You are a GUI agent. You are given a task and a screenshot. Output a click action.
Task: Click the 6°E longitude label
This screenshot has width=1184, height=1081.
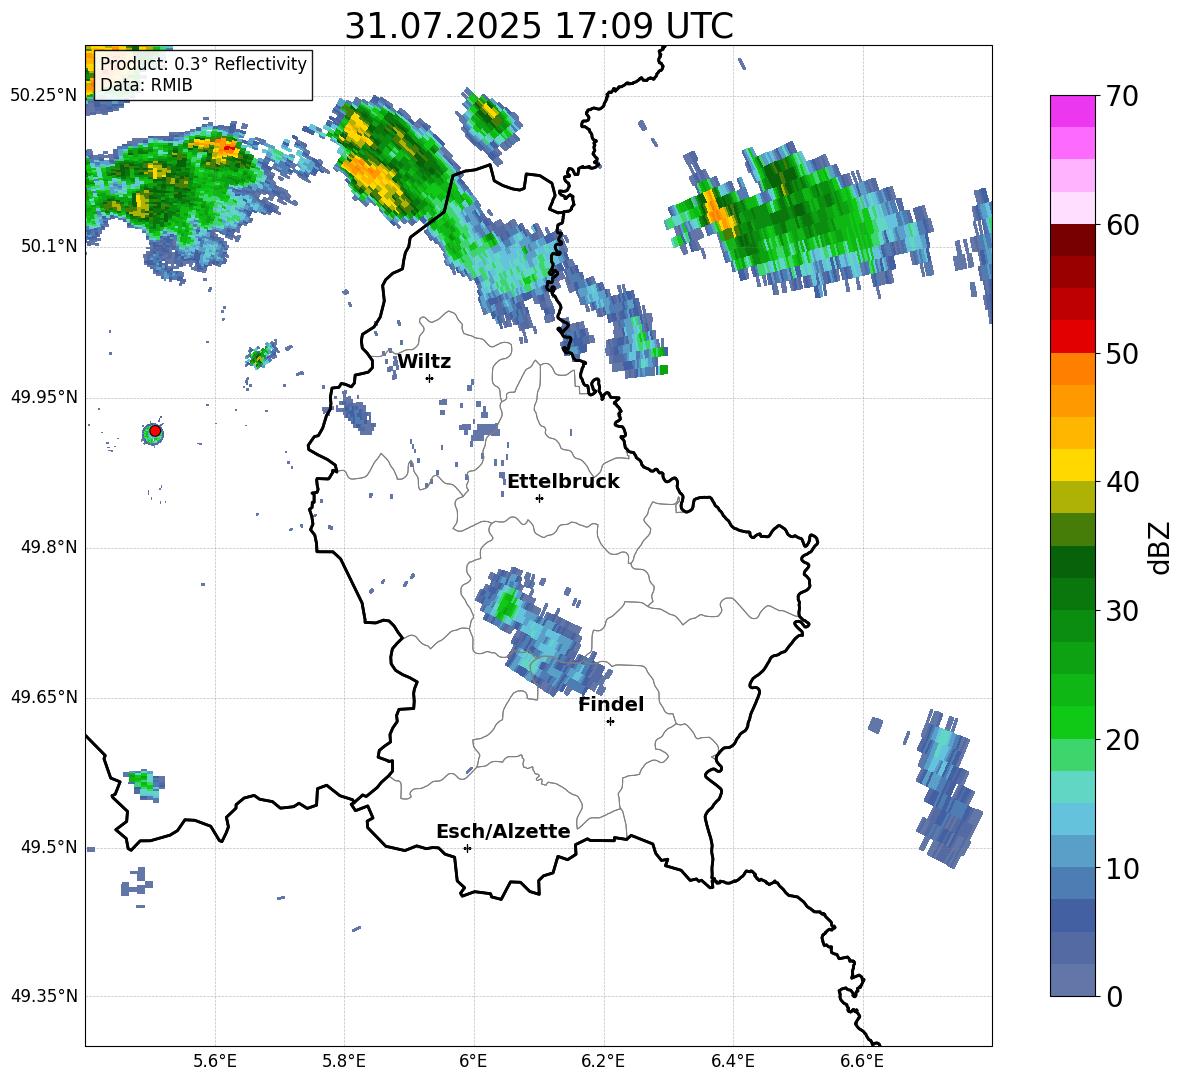[474, 1061]
